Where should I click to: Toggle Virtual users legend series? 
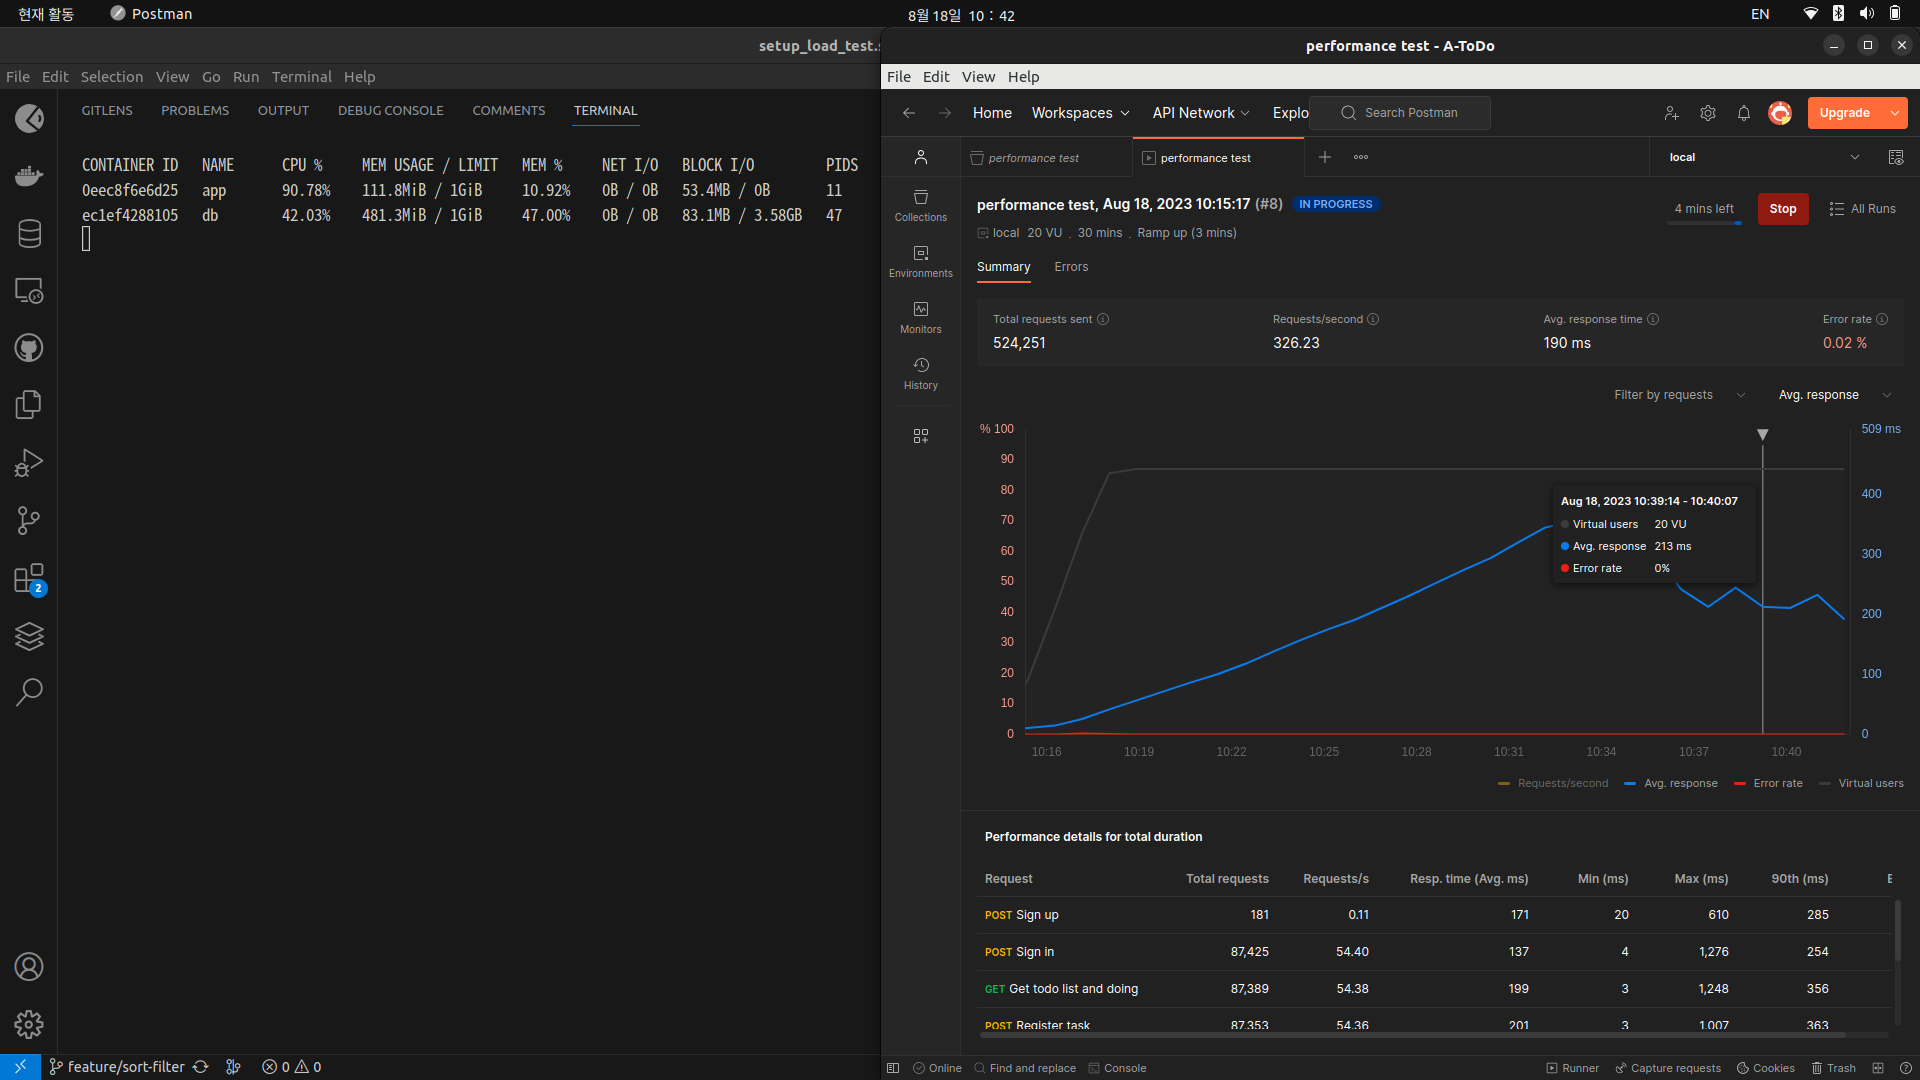(1861, 783)
